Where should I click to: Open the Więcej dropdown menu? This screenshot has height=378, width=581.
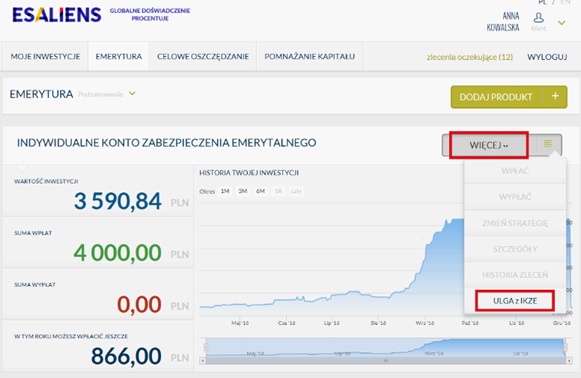(489, 145)
